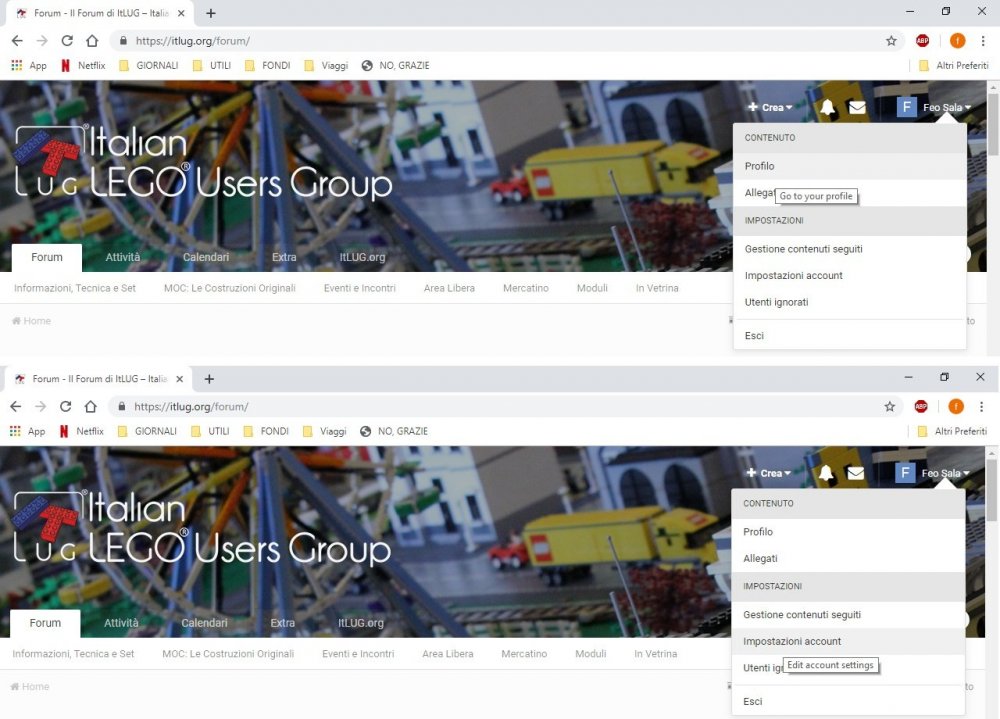Click the bookmark star in the lower browser window
The width and height of the screenshot is (1000, 719).
pyautogui.click(x=890, y=406)
